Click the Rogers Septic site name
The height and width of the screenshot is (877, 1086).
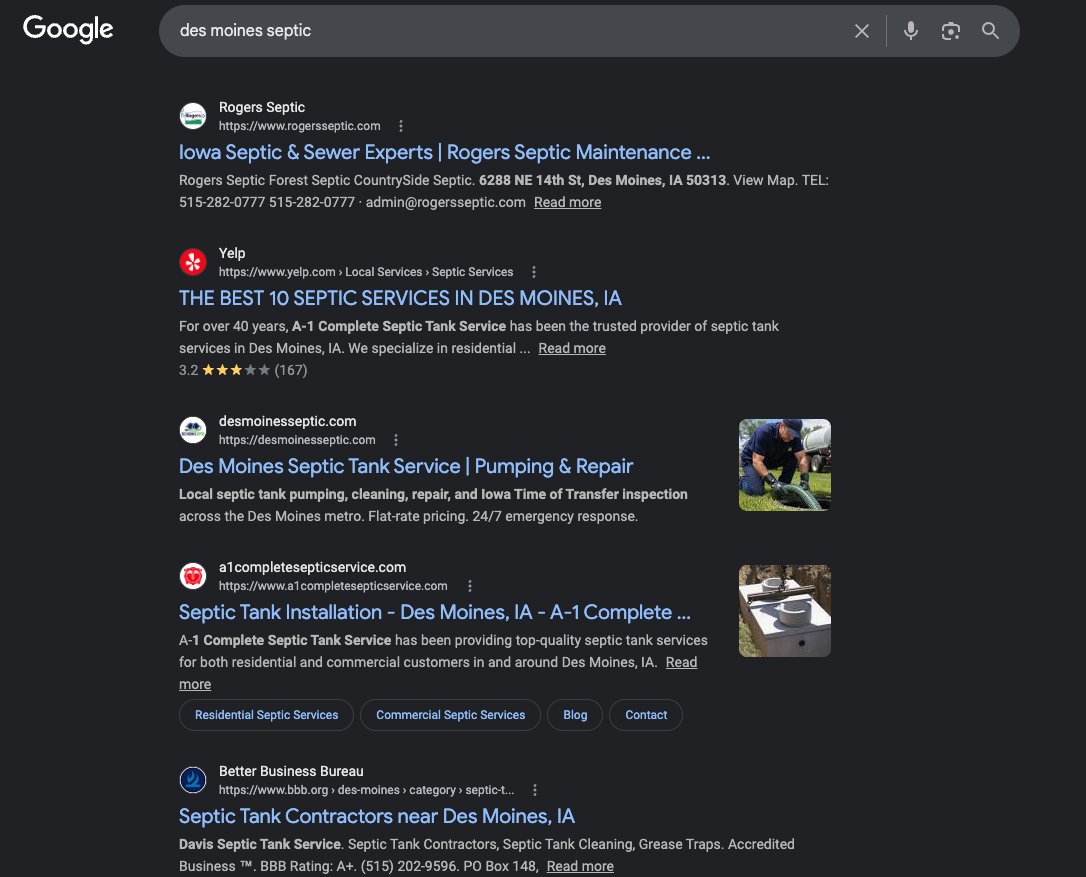point(262,107)
